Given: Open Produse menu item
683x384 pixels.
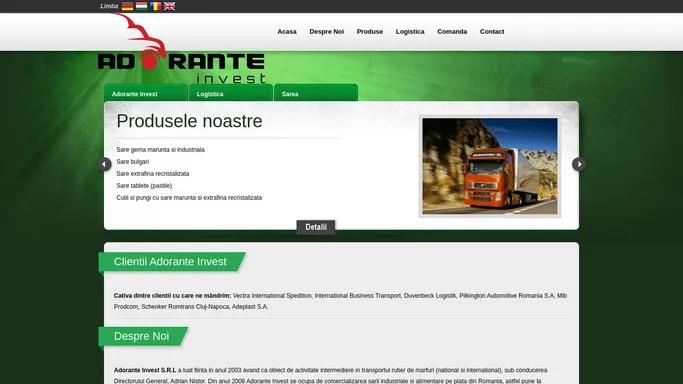Looking at the screenshot, I should pyautogui.click(x=370, y=32).
